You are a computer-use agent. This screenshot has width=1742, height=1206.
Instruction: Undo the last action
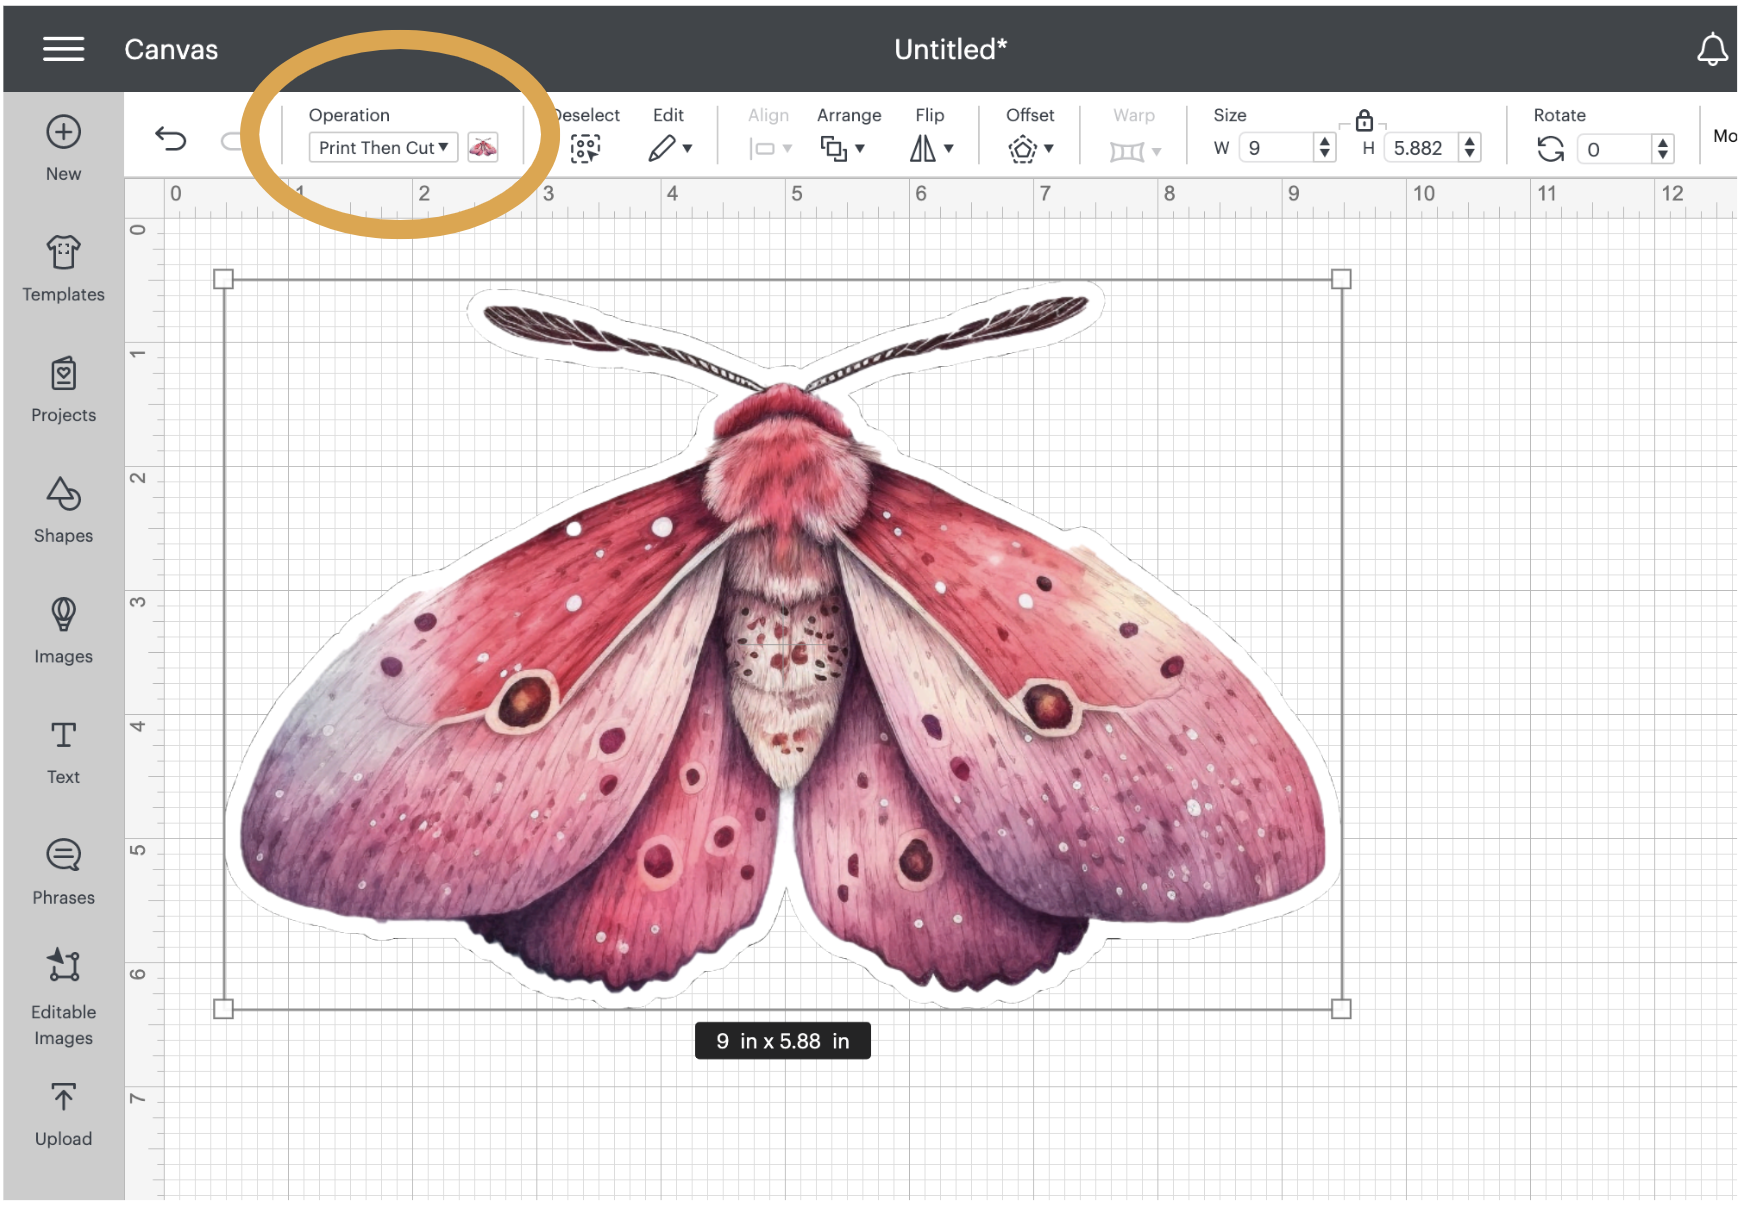[170, 140]
